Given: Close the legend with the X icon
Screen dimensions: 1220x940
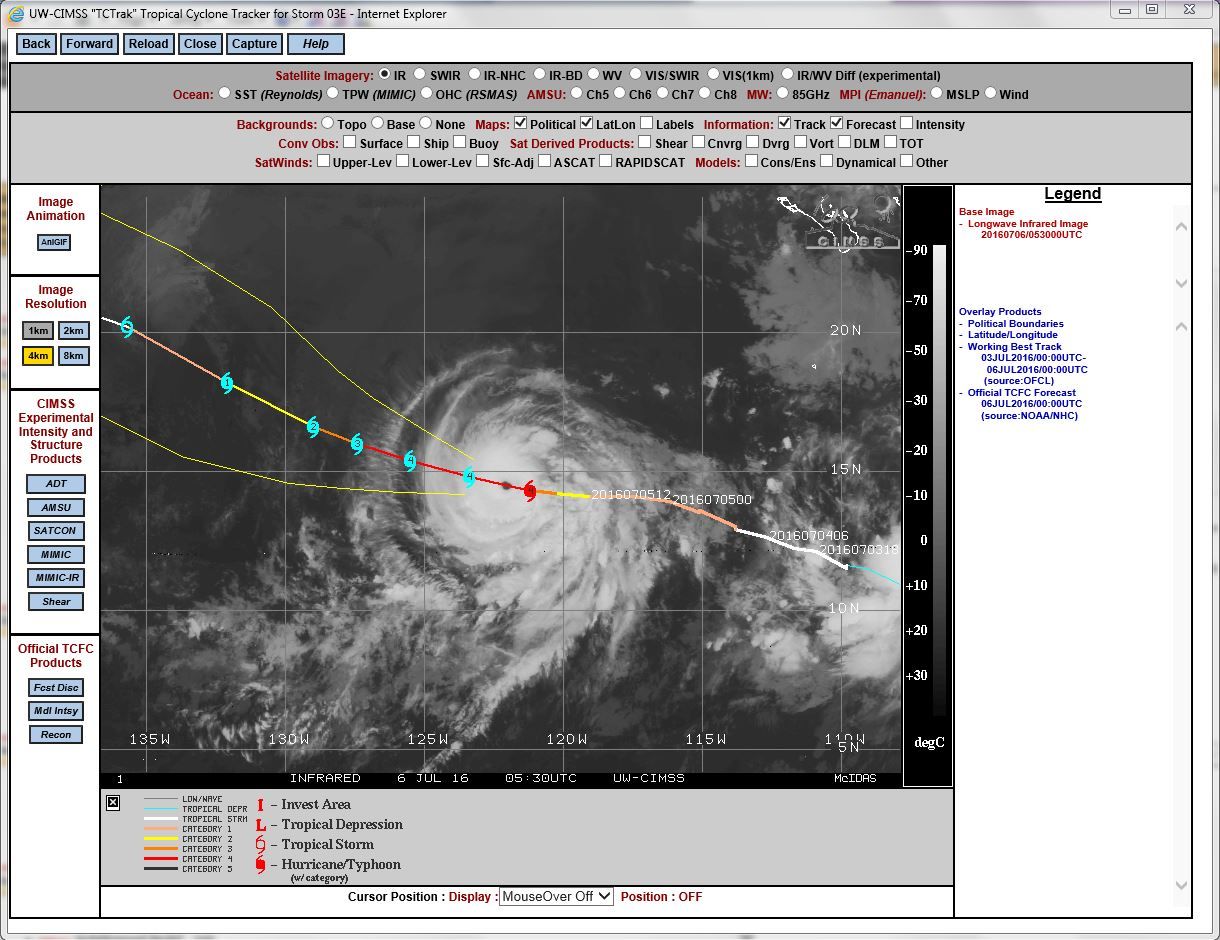Looking at the screenshot, I should pyautogui.click(x=113, y=802).
